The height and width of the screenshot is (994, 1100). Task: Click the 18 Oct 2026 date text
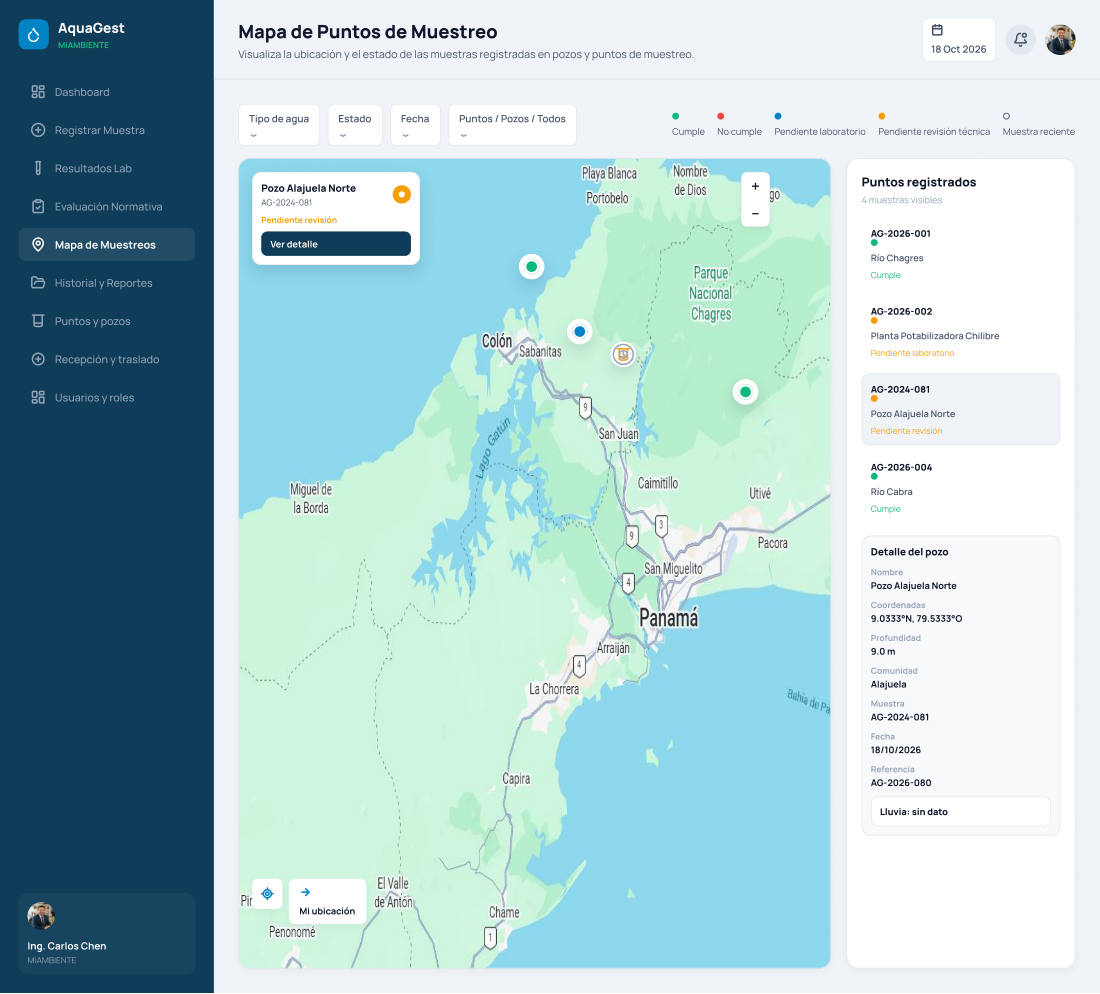pyautogui.click(x=958, y=49)
